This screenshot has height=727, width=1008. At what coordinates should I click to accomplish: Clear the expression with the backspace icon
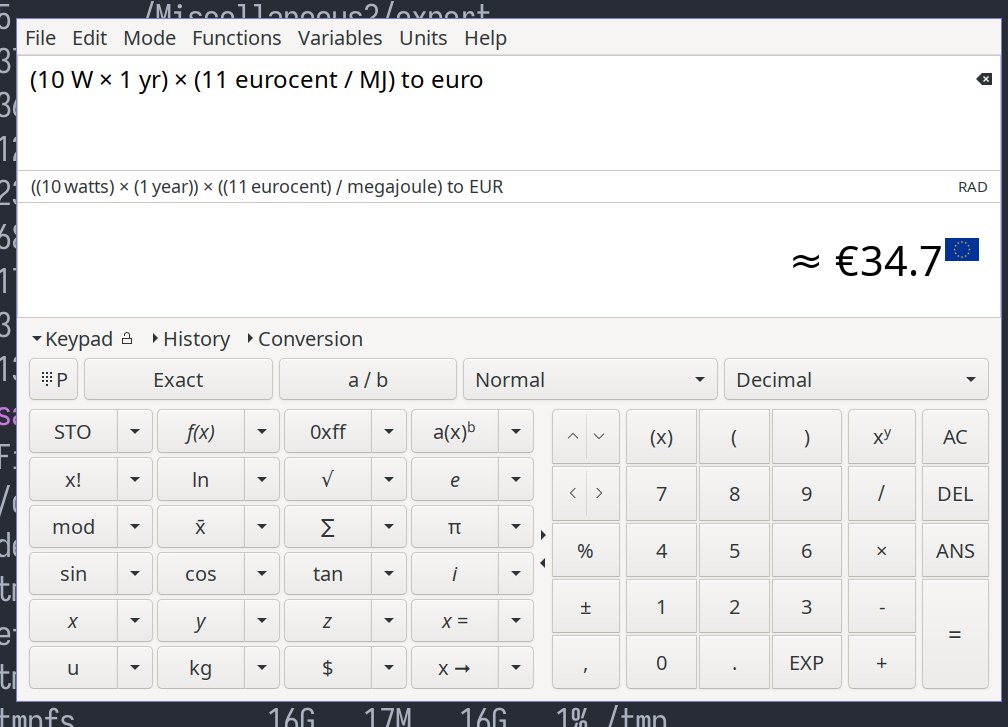click(x=983, y=79)
